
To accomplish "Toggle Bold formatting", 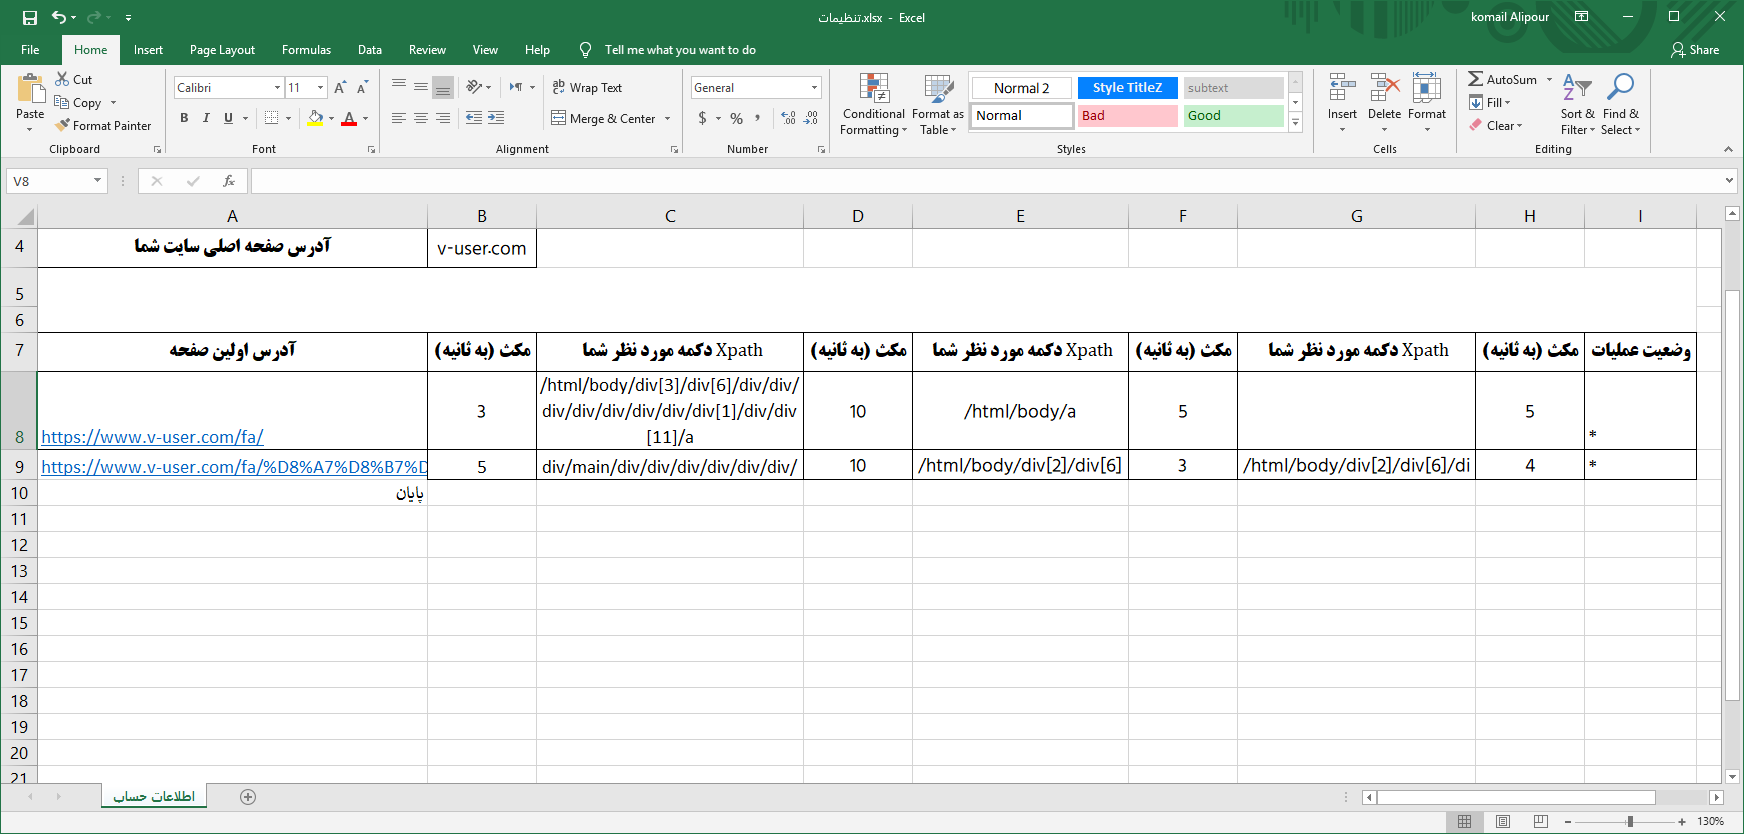I will [x=184, y=118].
